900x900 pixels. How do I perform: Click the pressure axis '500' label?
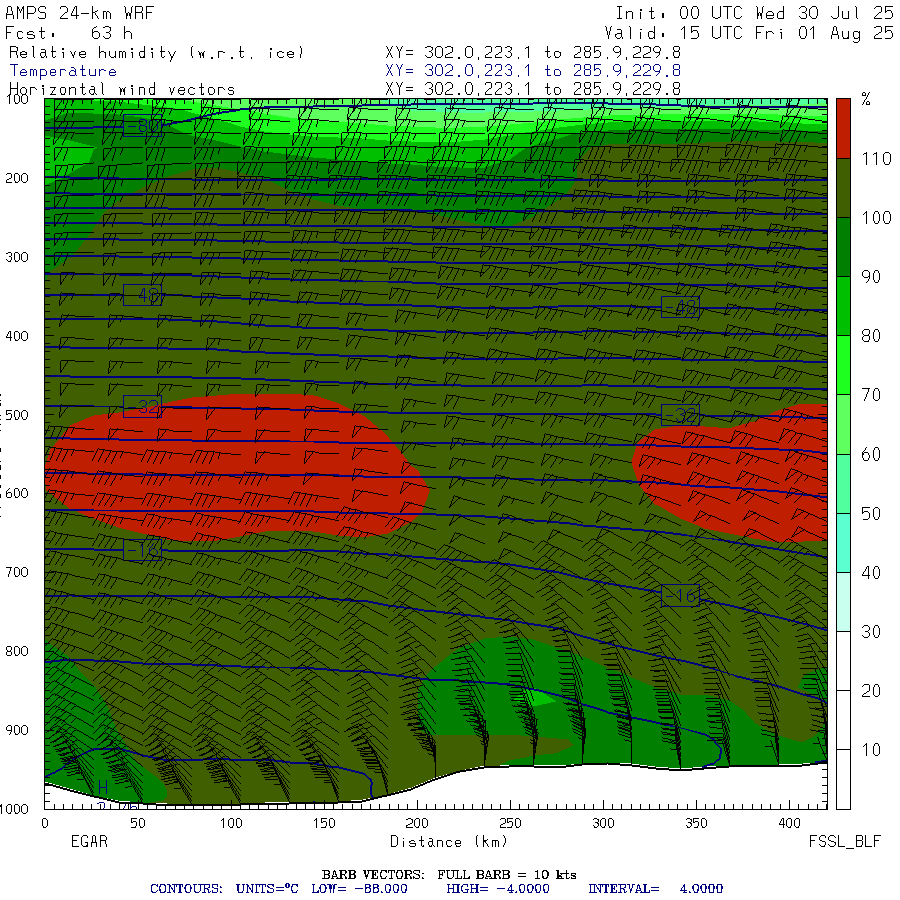[x=17, y=415]
